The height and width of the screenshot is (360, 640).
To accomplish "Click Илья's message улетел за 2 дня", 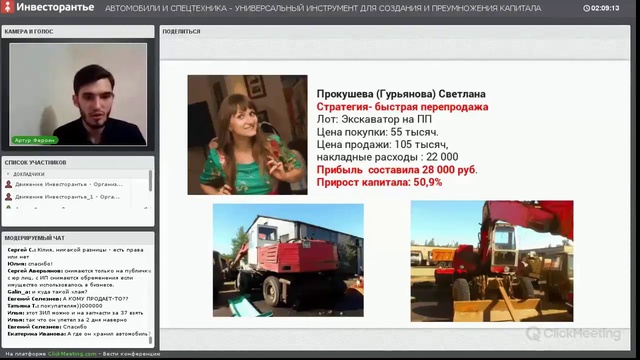I will 67,320.
